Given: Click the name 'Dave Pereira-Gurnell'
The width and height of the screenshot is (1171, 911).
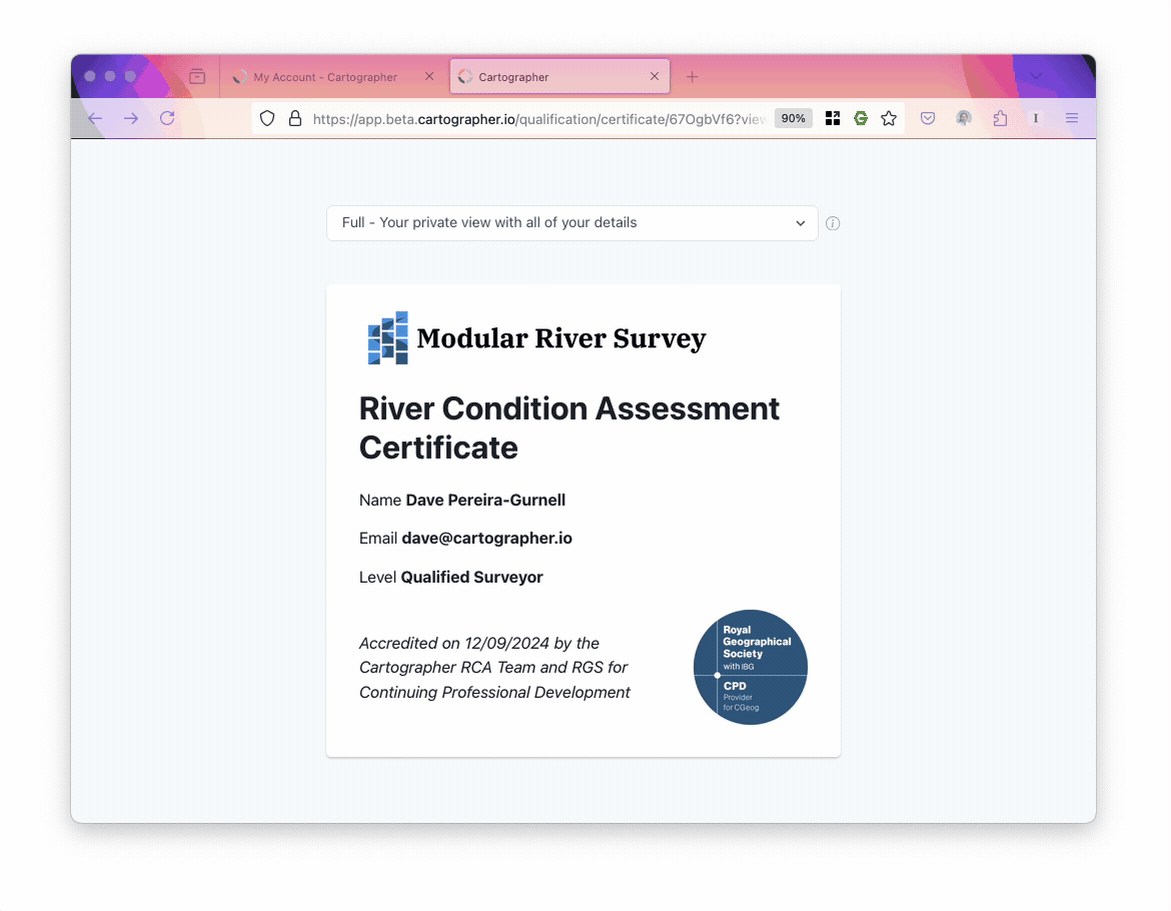Looking at the screenshot, I should 485,500.
